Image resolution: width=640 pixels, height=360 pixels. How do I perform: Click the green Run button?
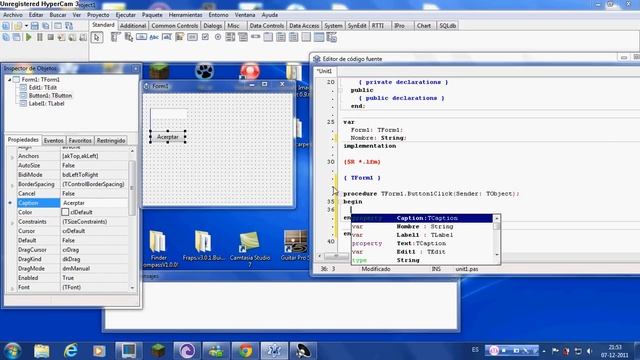coord(29,37)
